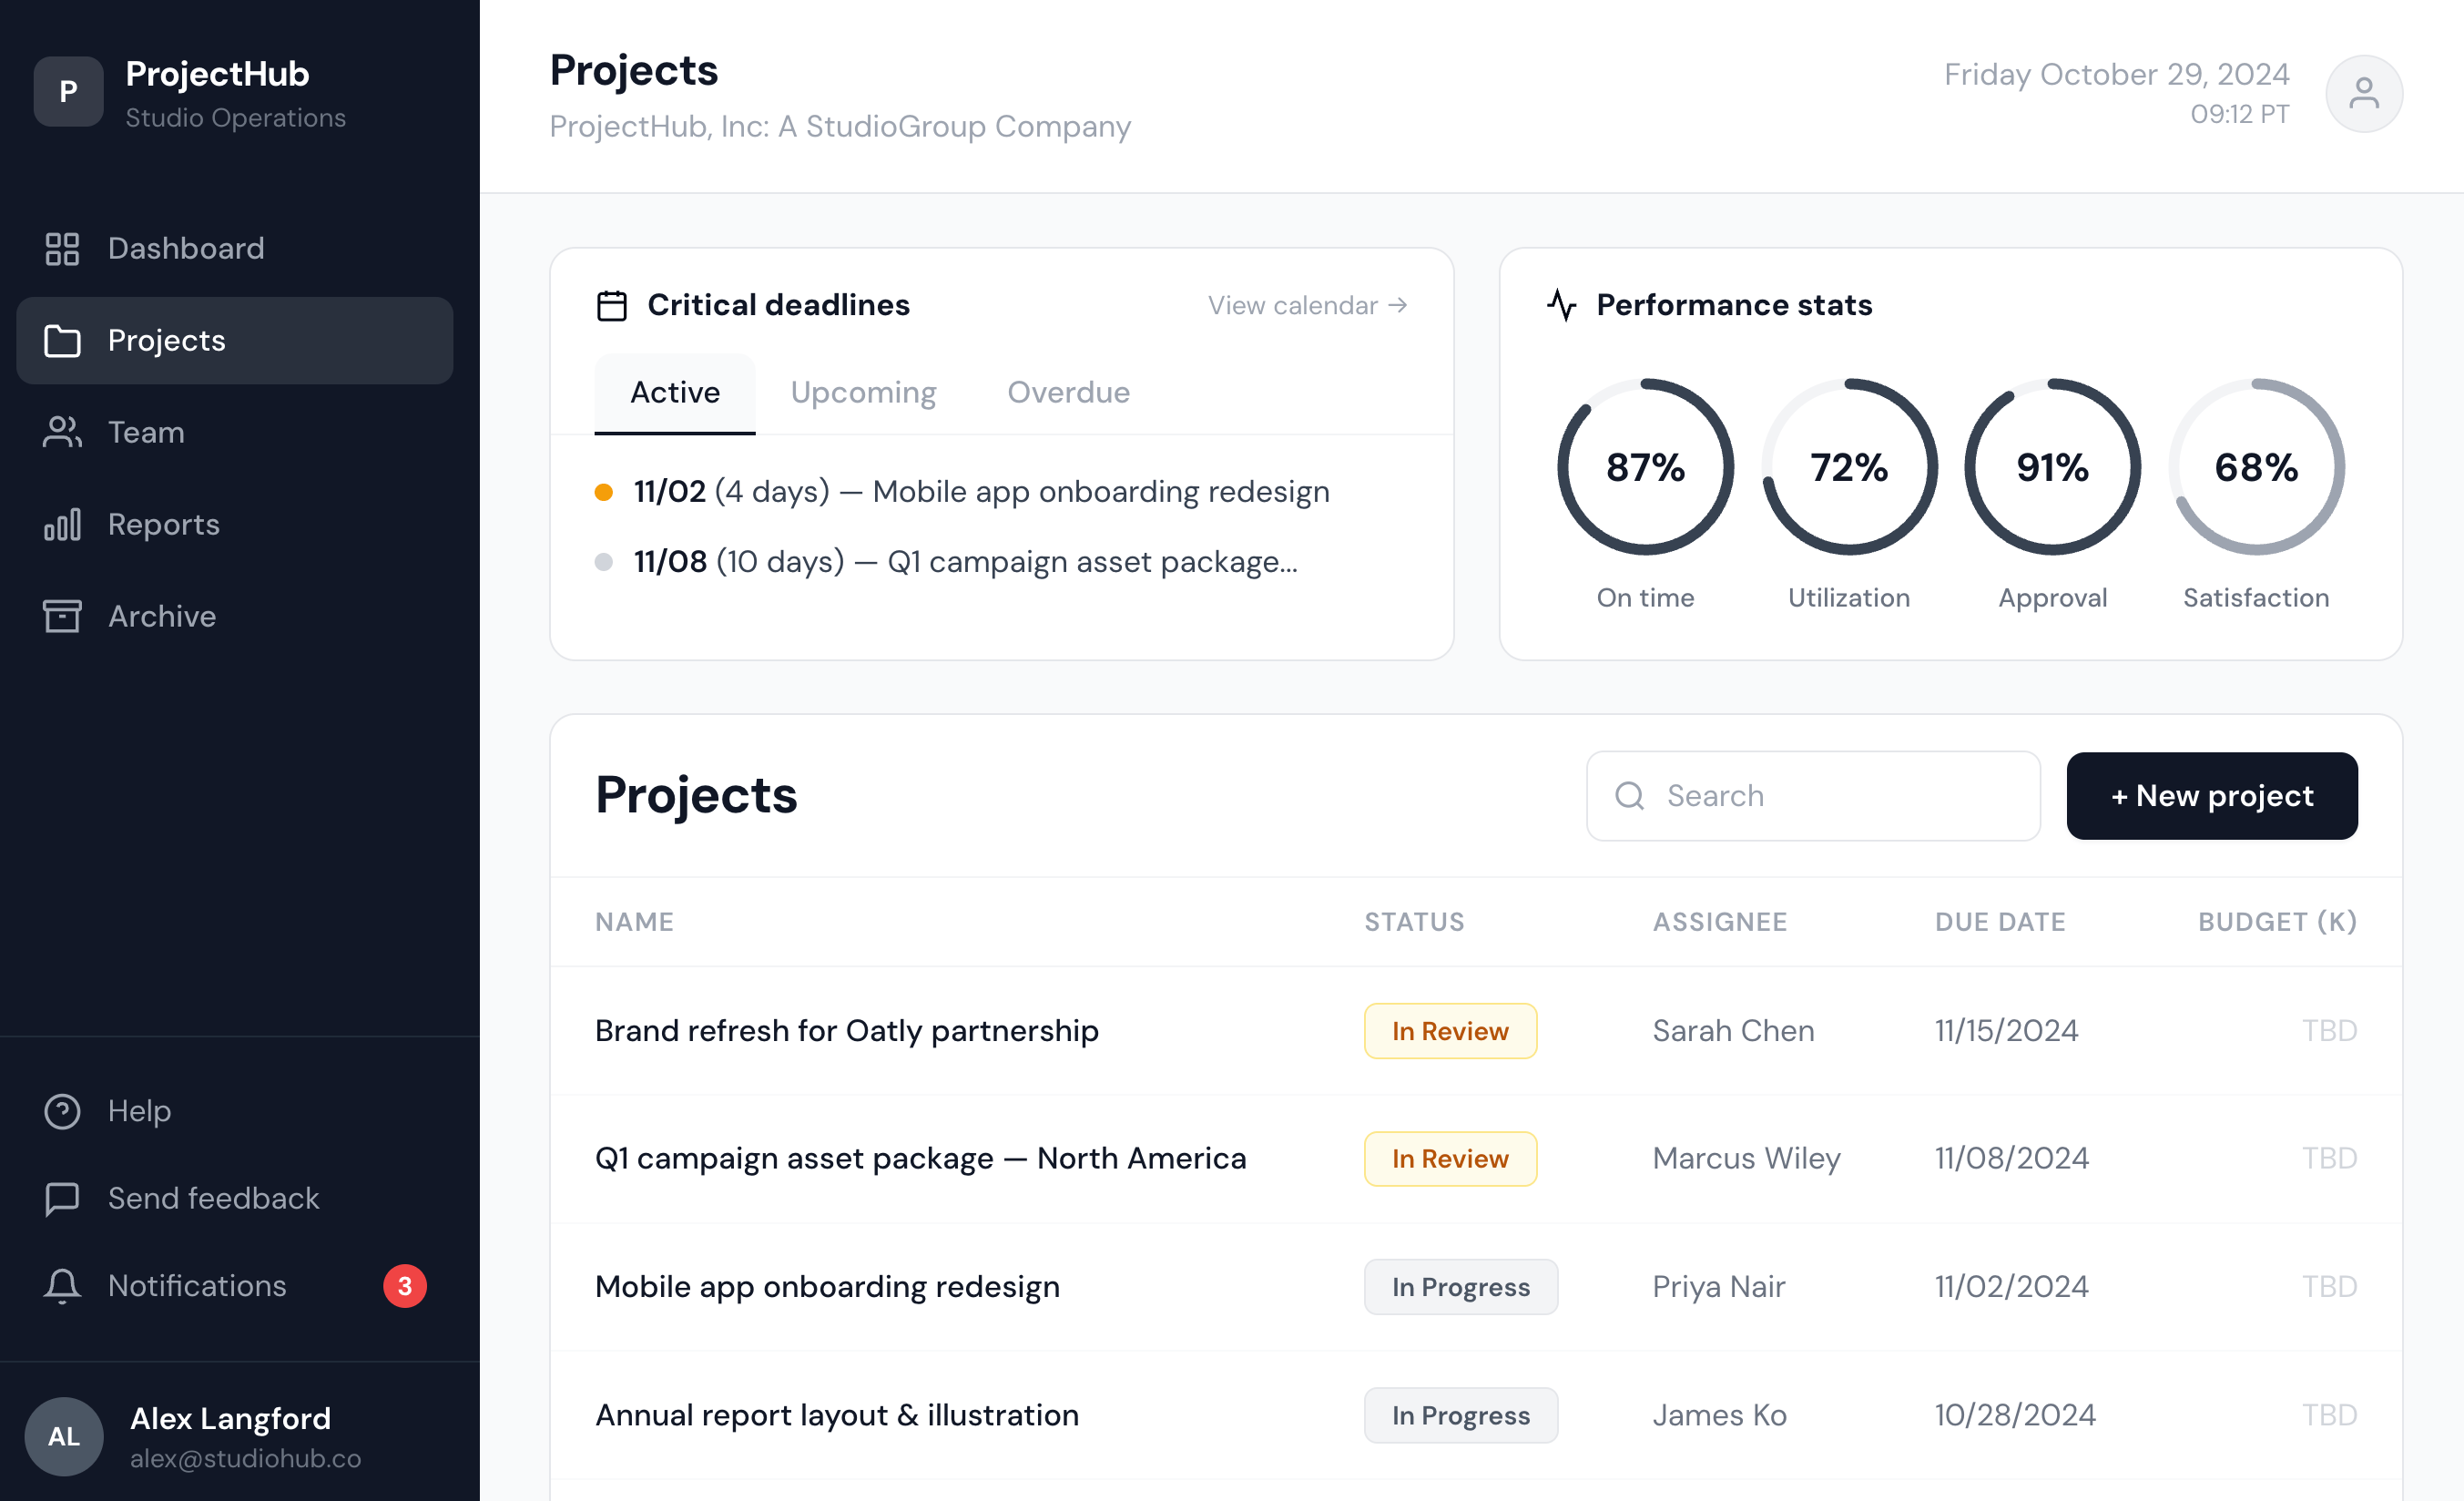Click the Reports bar chart icon

click(x=63, y=524)
